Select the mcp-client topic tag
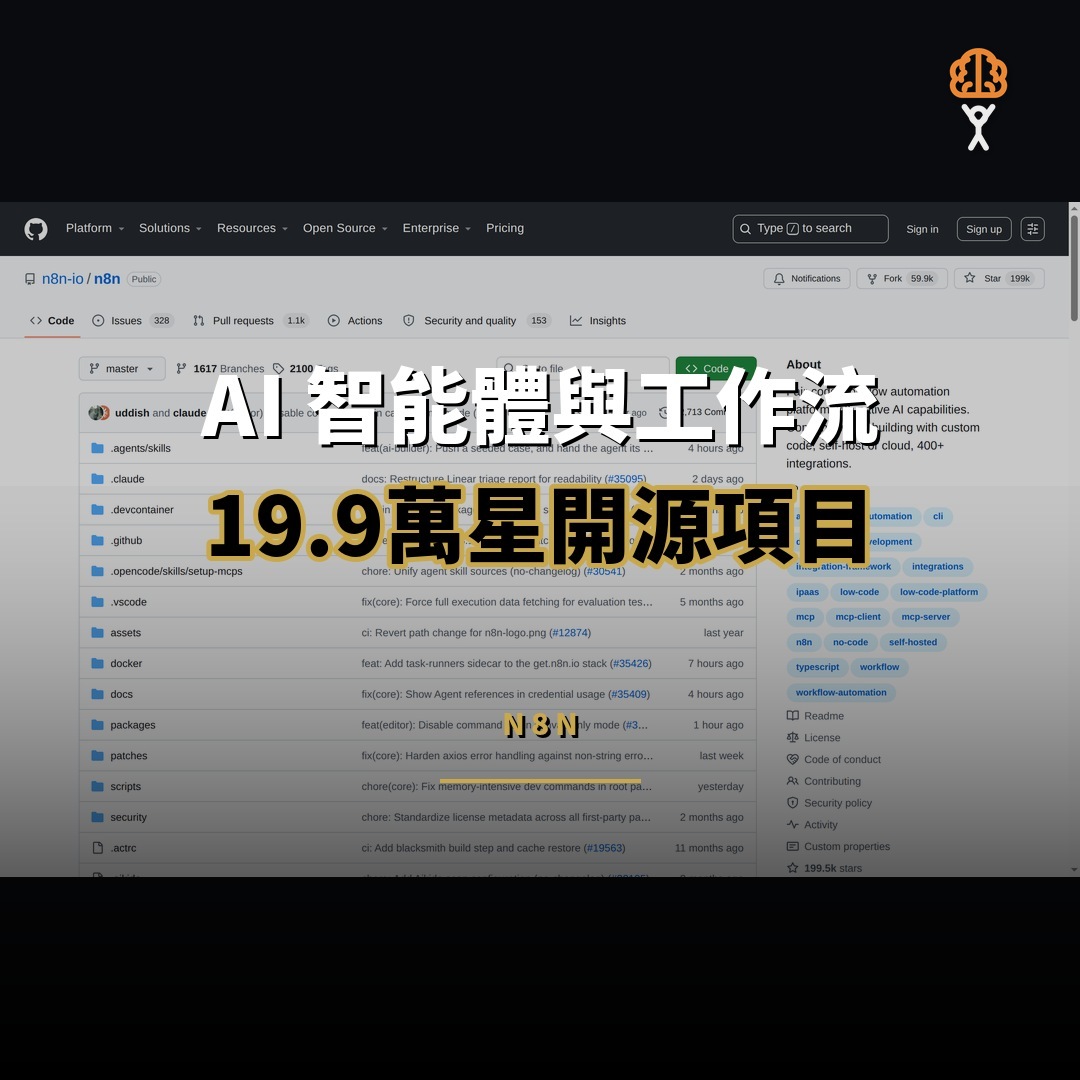Image resolution: width=1080 pixels, height=1080 pixels. (858, 617)
